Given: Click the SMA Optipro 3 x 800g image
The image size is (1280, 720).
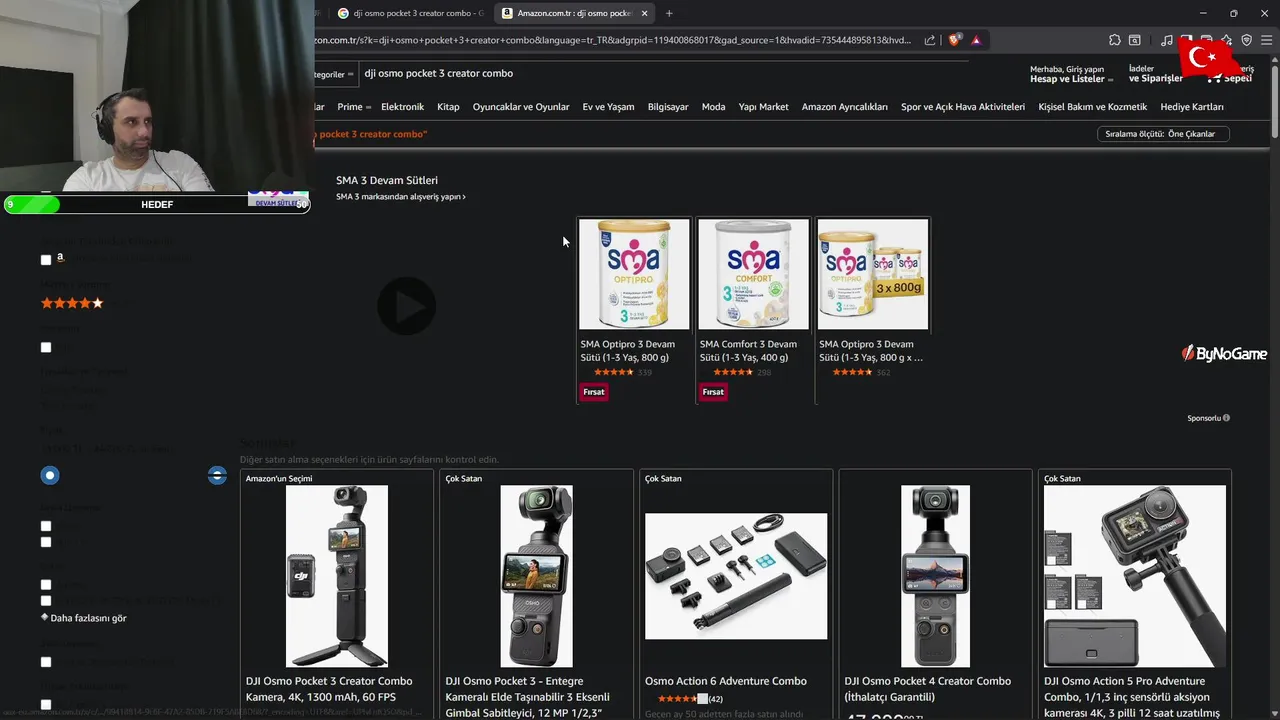Looking at the screenshot, I should tap(873, 274).
